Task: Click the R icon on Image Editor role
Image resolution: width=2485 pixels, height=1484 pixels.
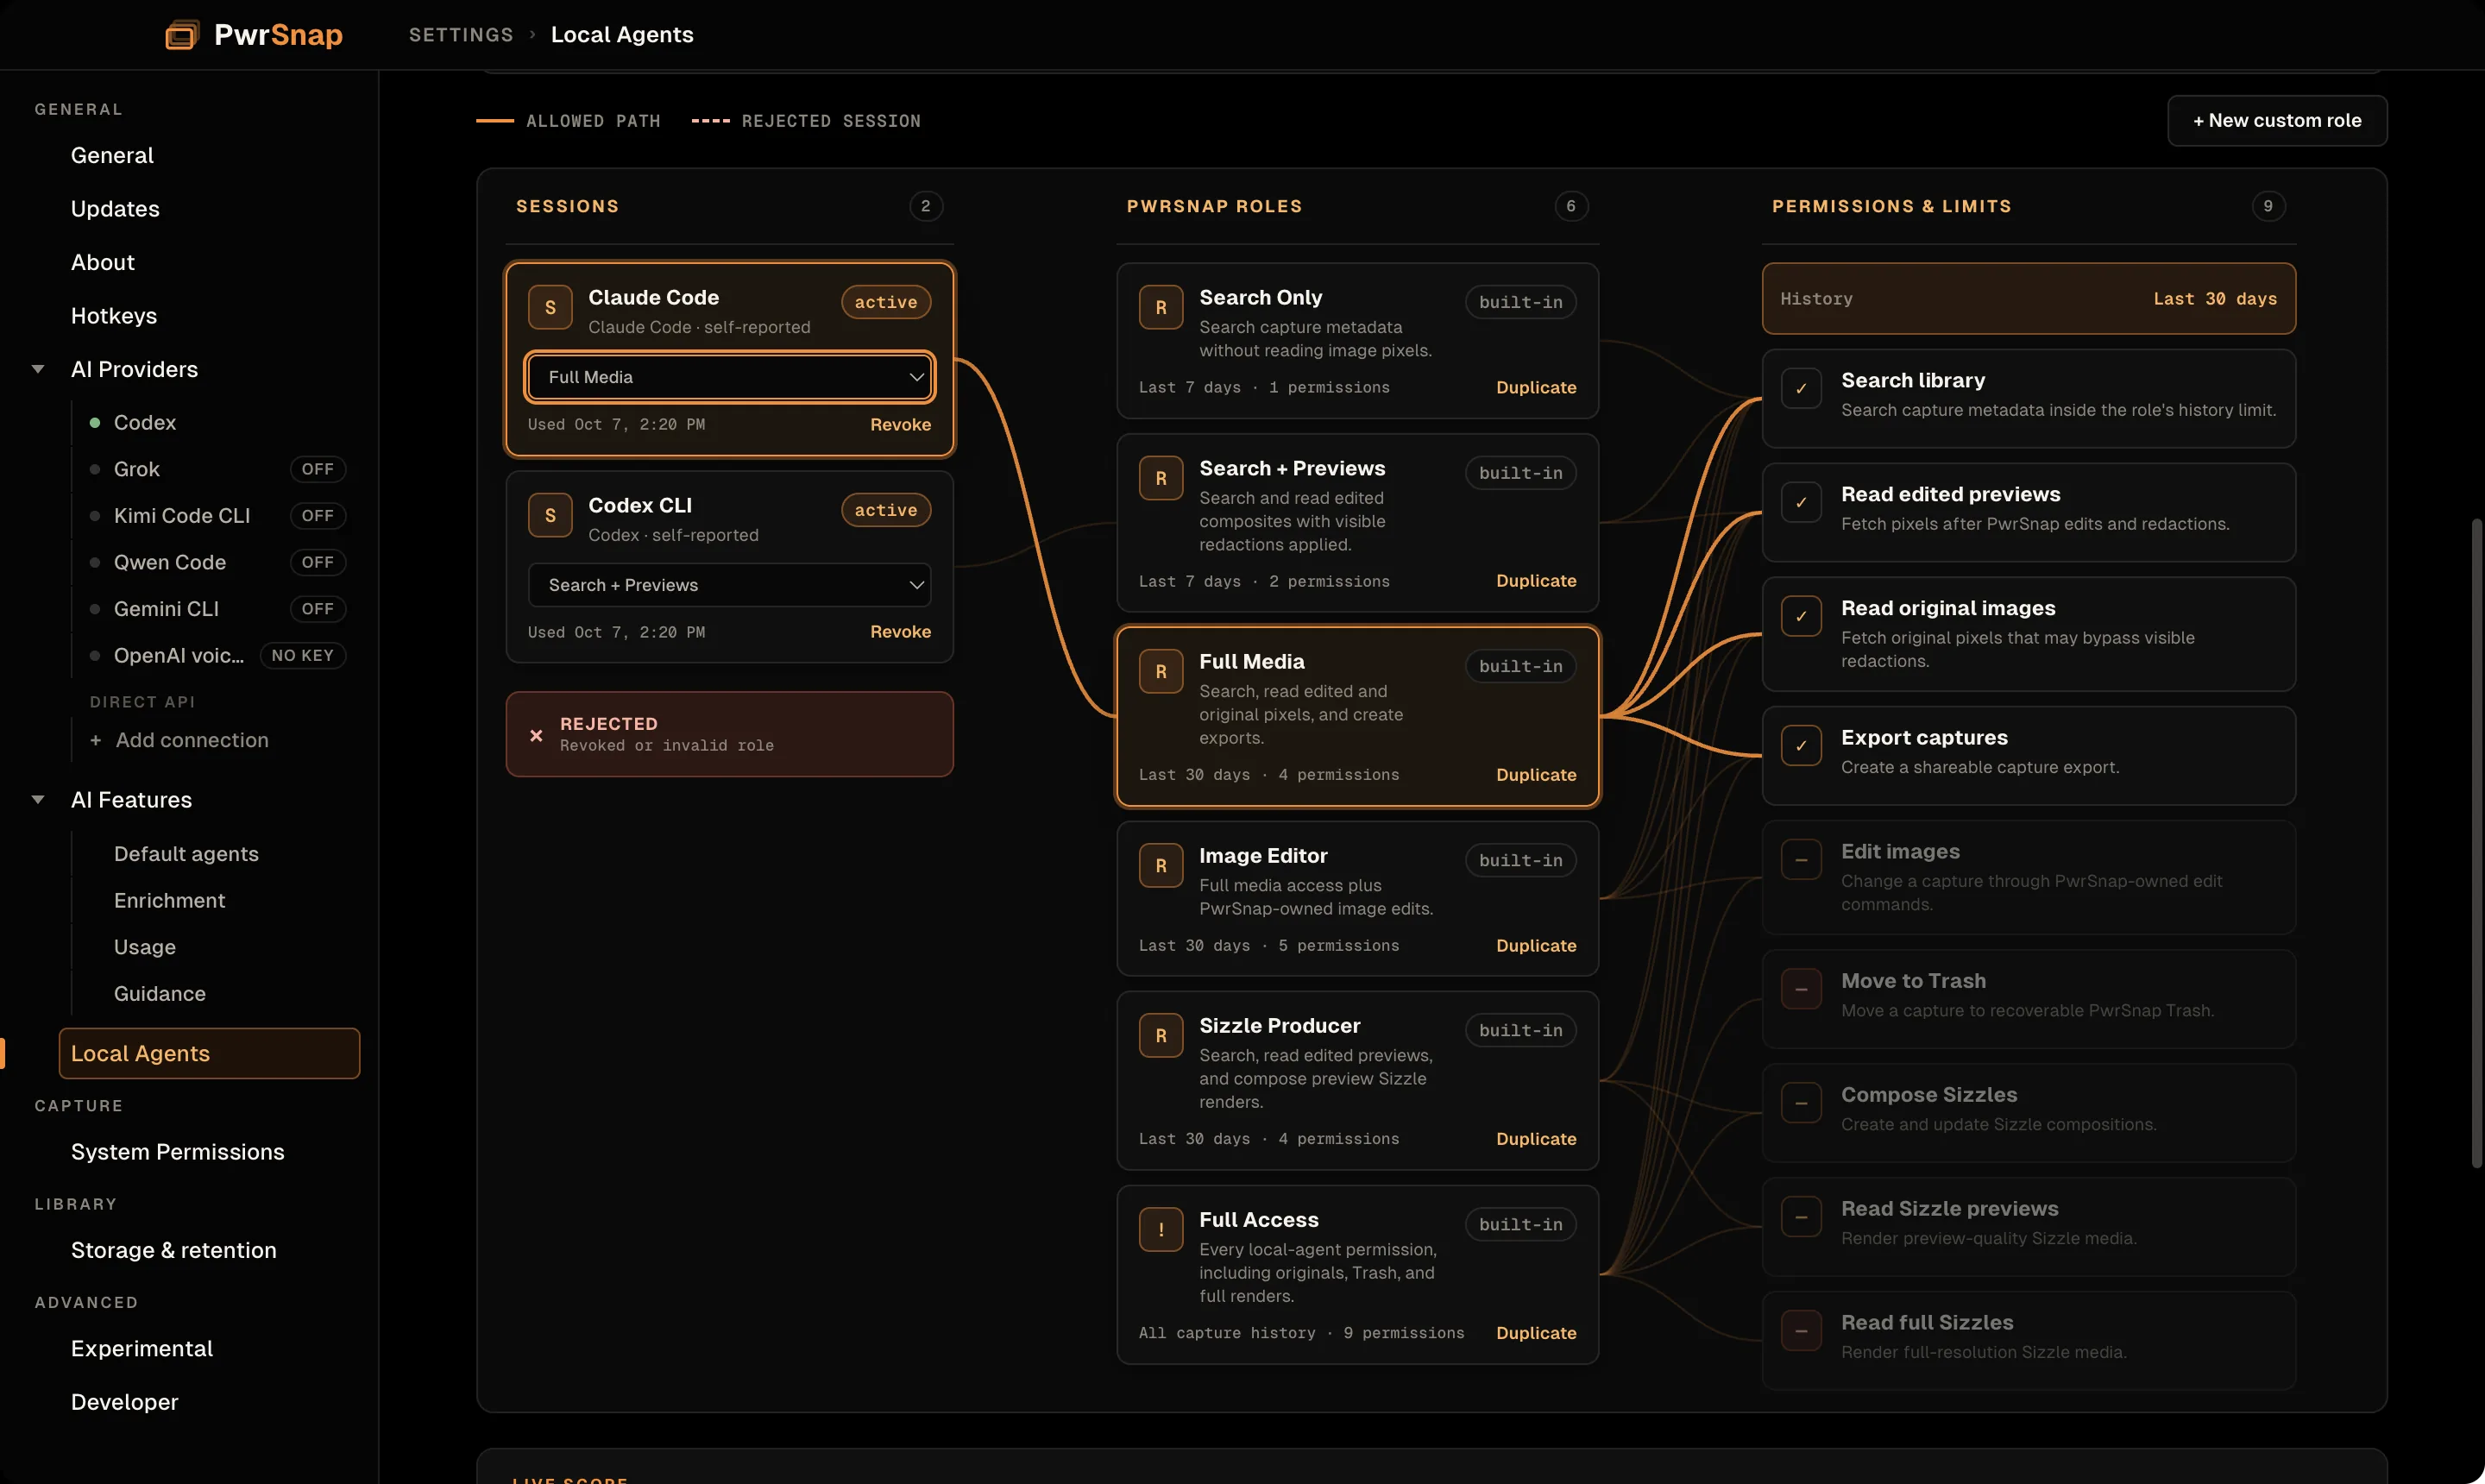Action: pyautogui.click(x=1161, y=866)
